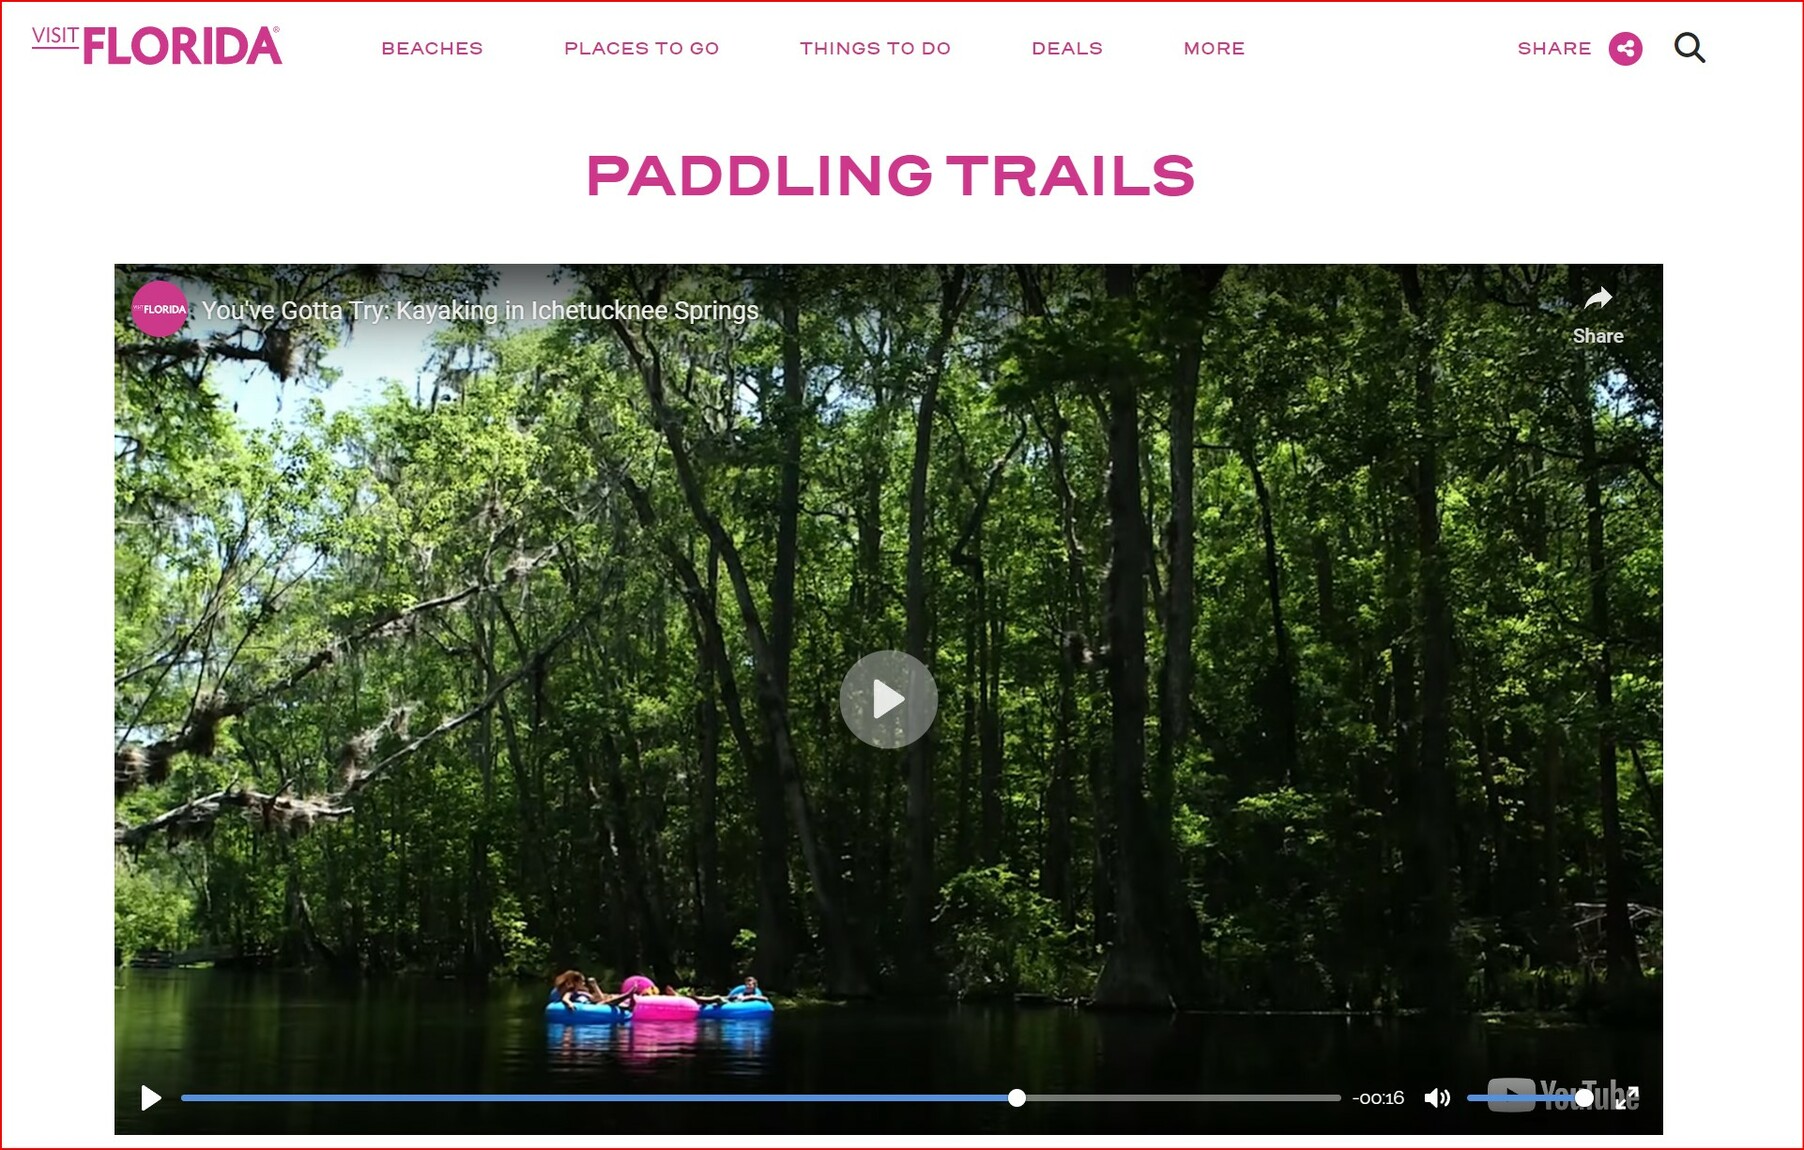Viewport: 1804px width, 1150px height.
Task: Click the pink share circle icon
Action: 1625,48
